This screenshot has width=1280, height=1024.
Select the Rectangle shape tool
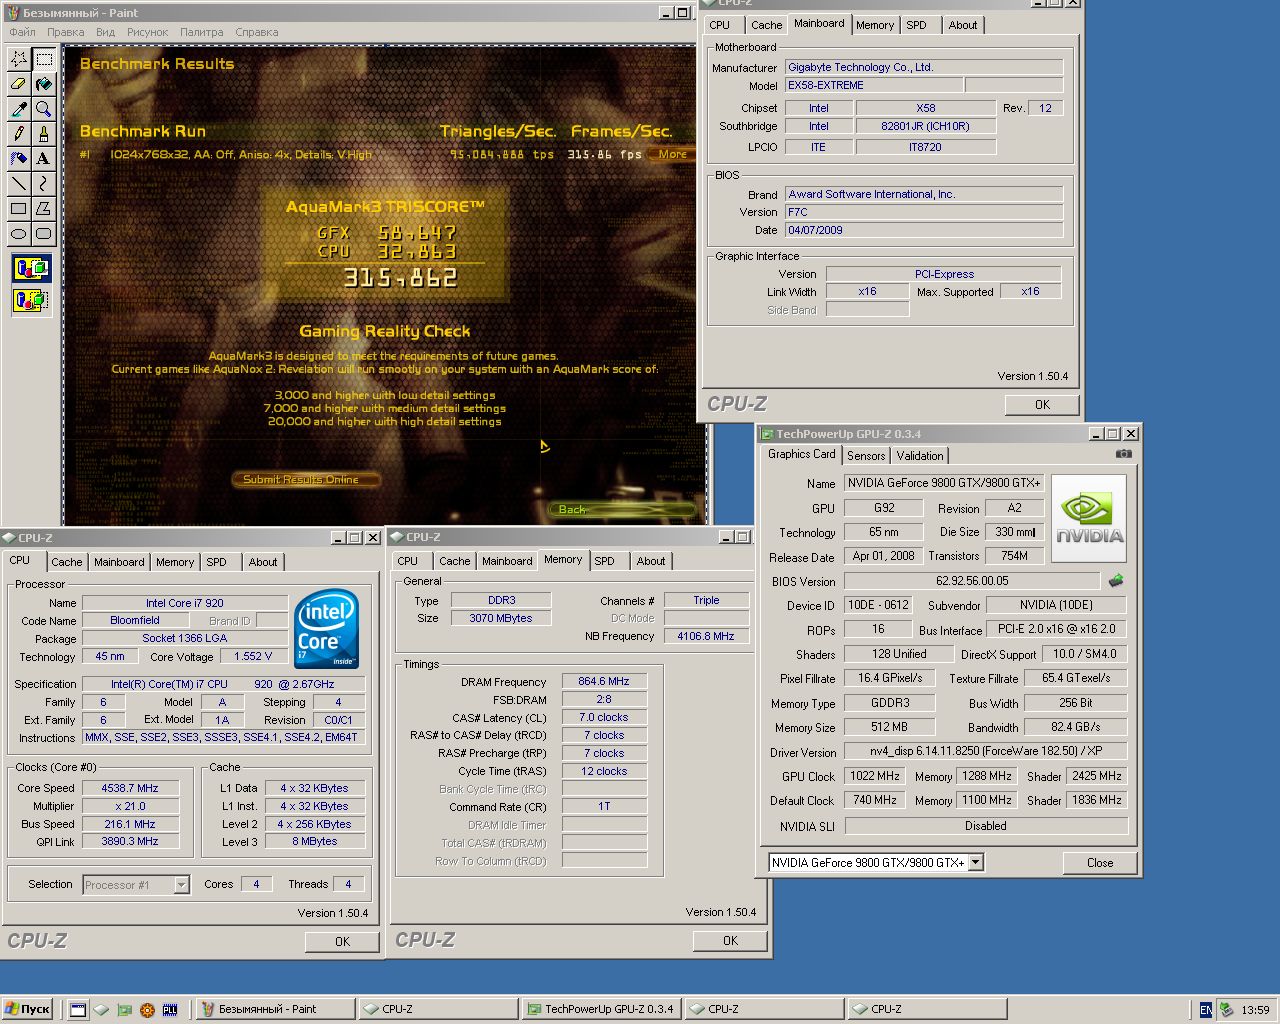[x=18, y=209]
